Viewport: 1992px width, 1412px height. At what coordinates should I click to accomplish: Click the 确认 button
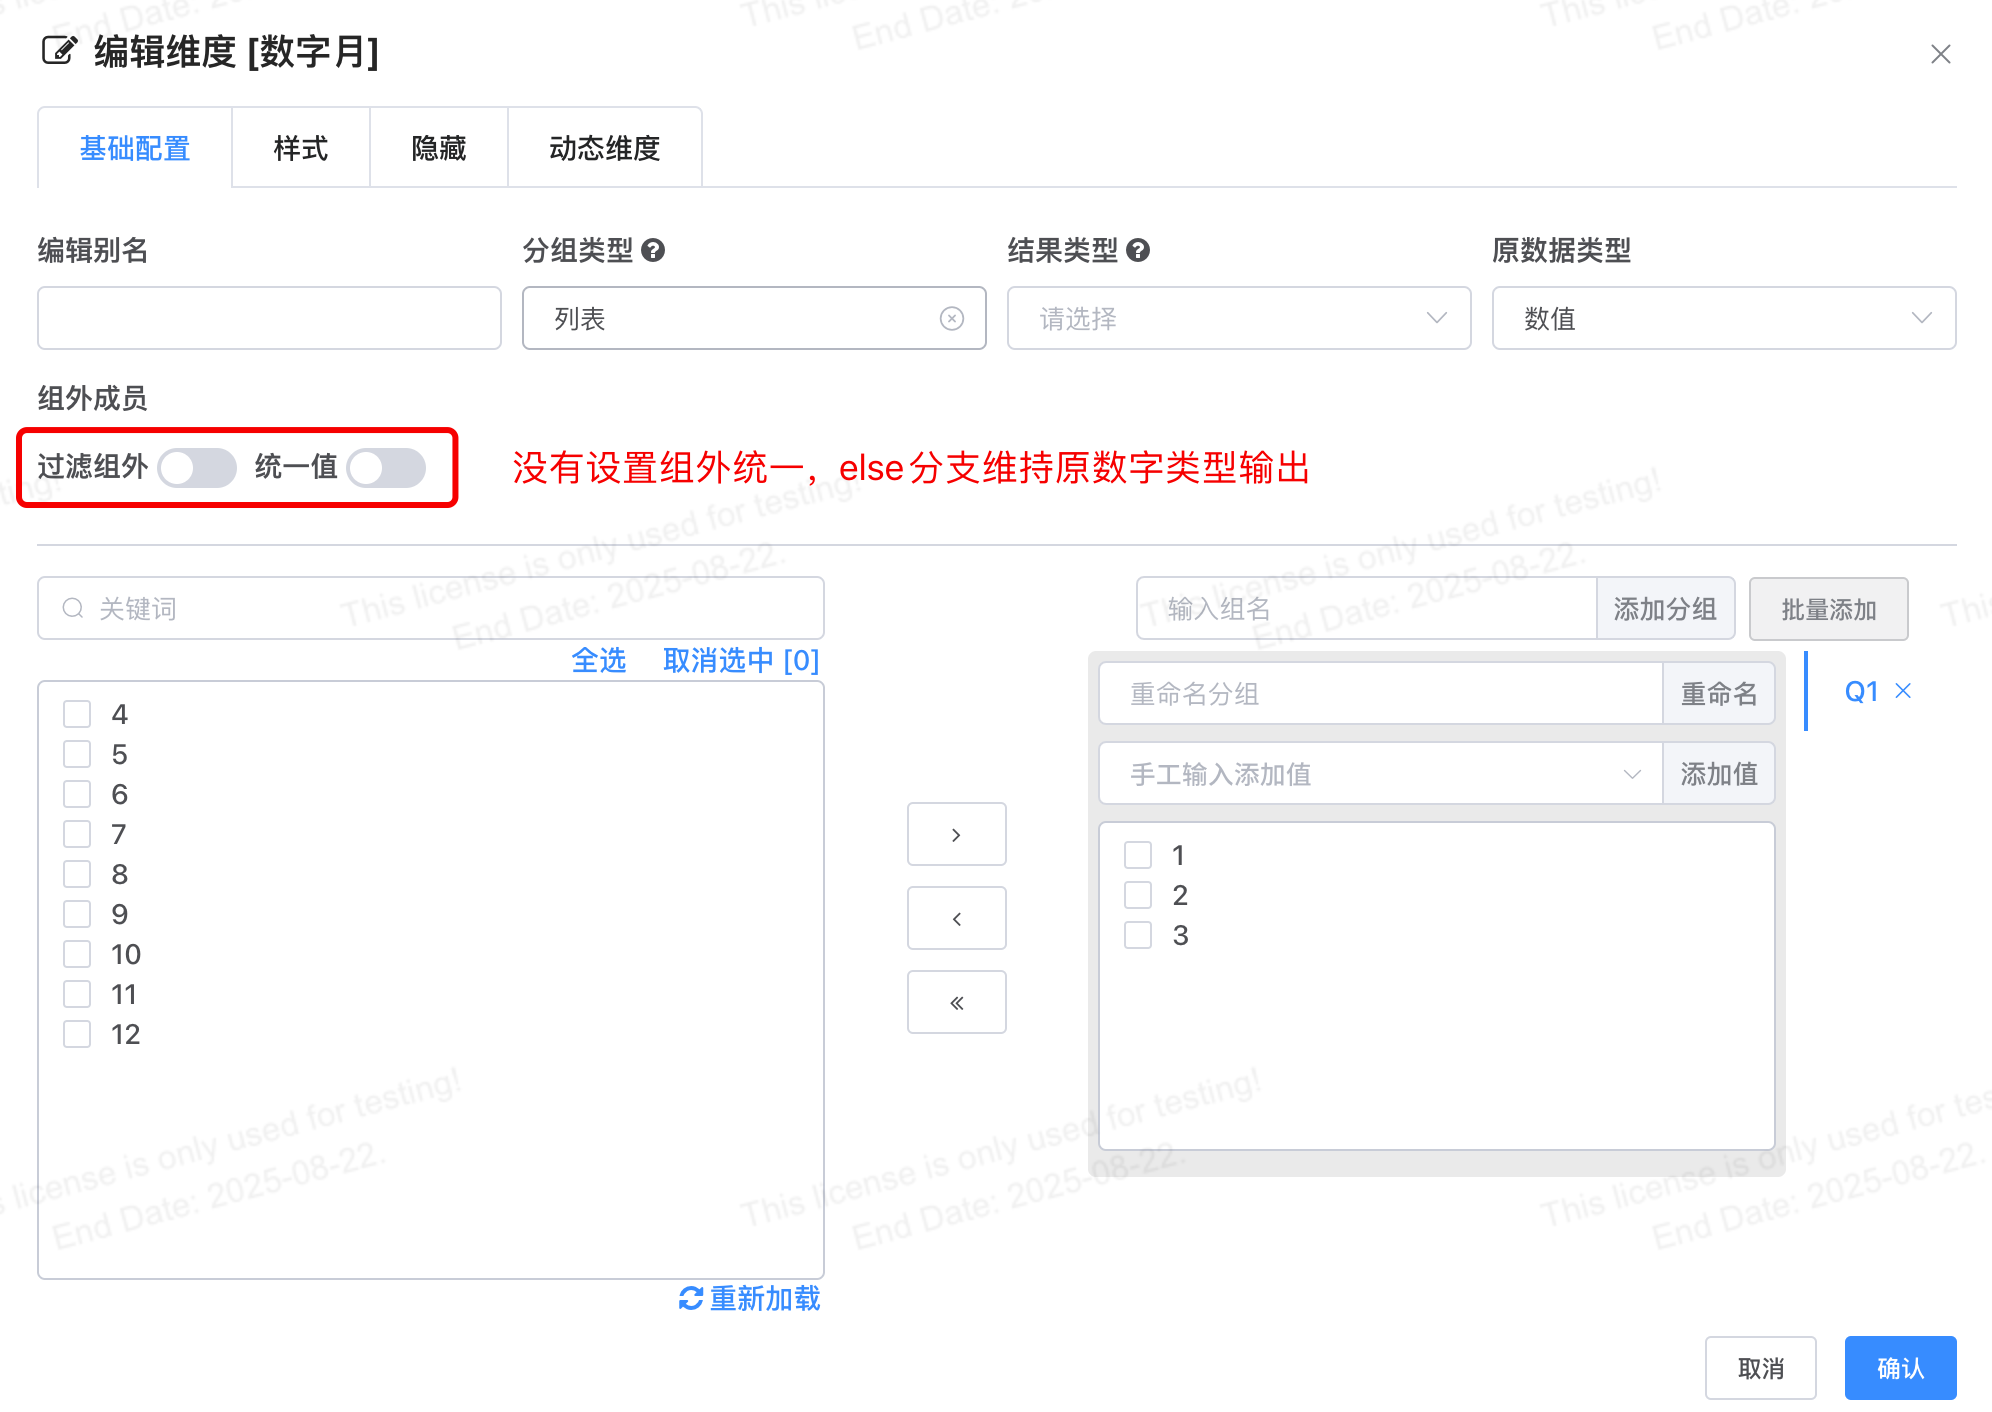click(1899, 1367)
